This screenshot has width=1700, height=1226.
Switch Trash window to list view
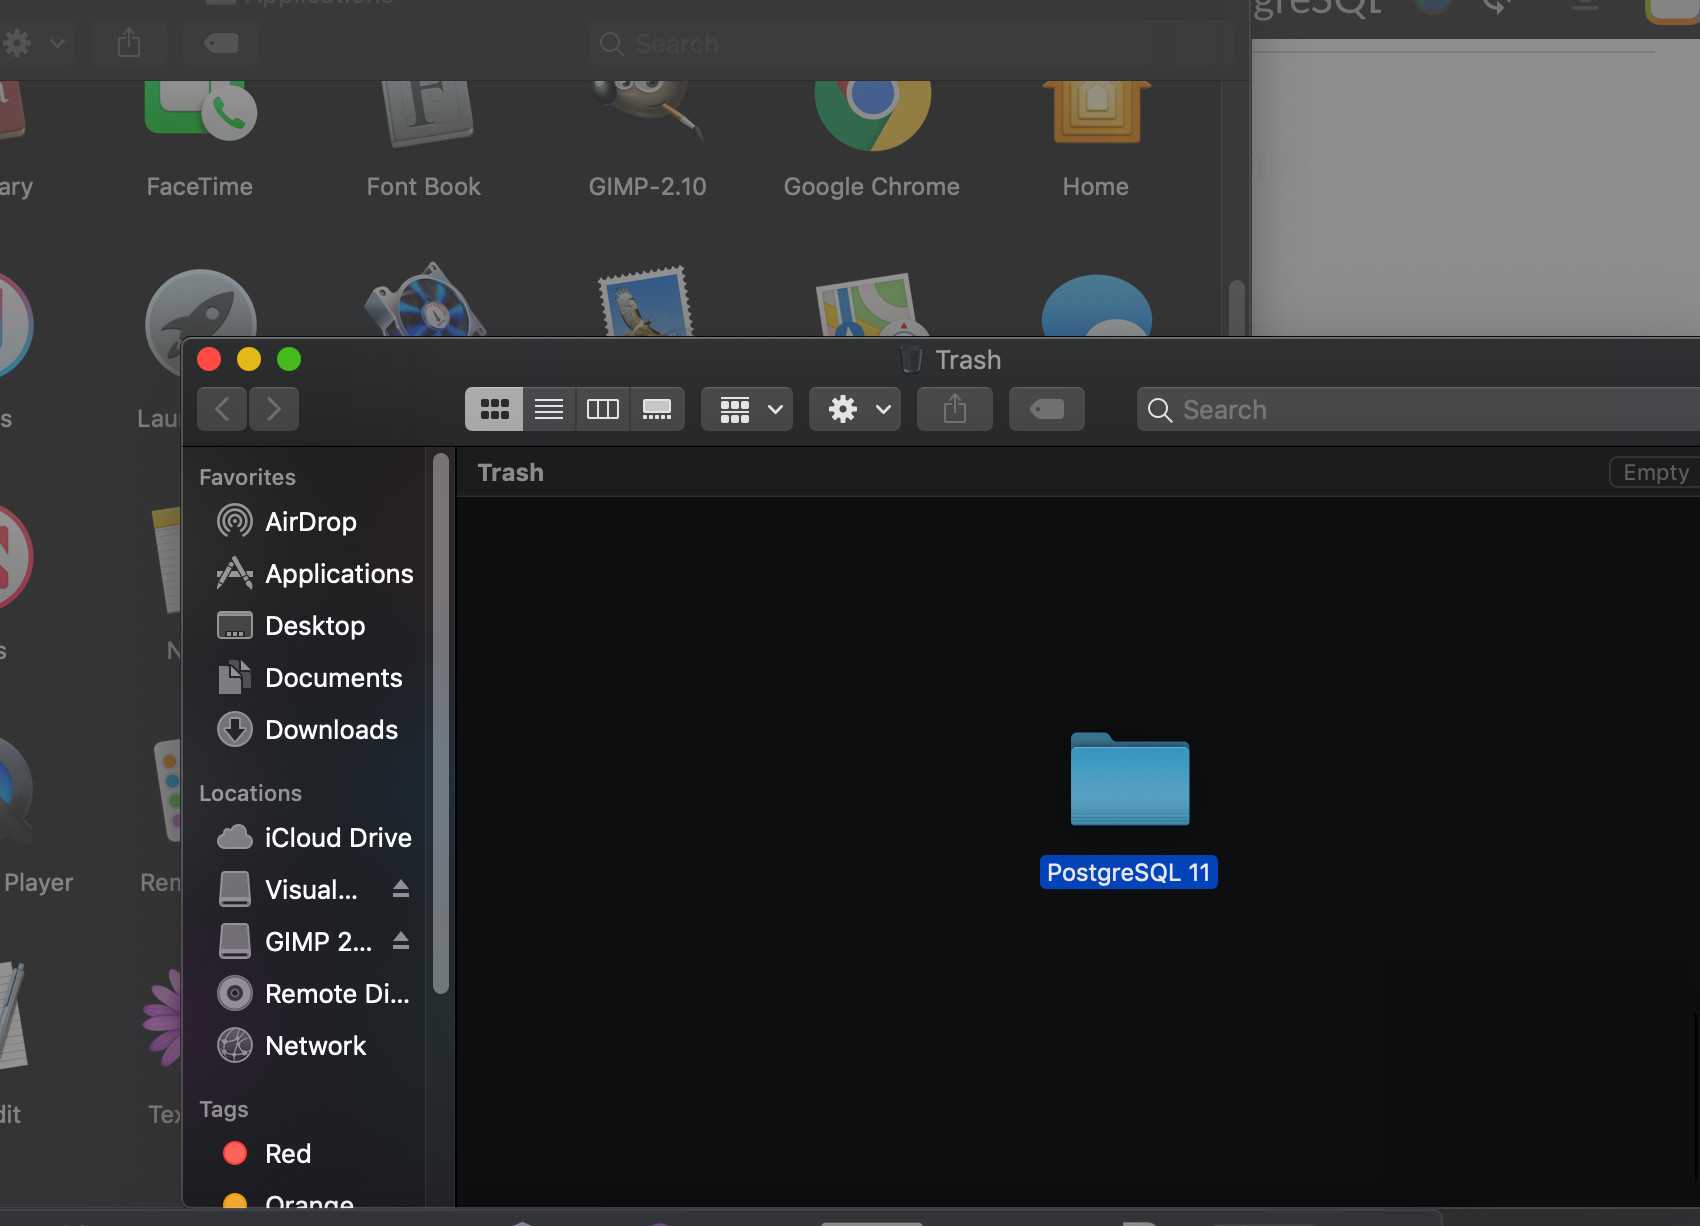[x=549, y=409]
